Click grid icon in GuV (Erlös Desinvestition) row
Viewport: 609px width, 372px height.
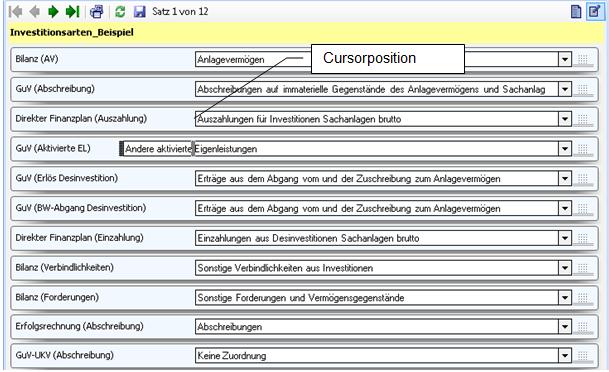[x=583, y=179]
